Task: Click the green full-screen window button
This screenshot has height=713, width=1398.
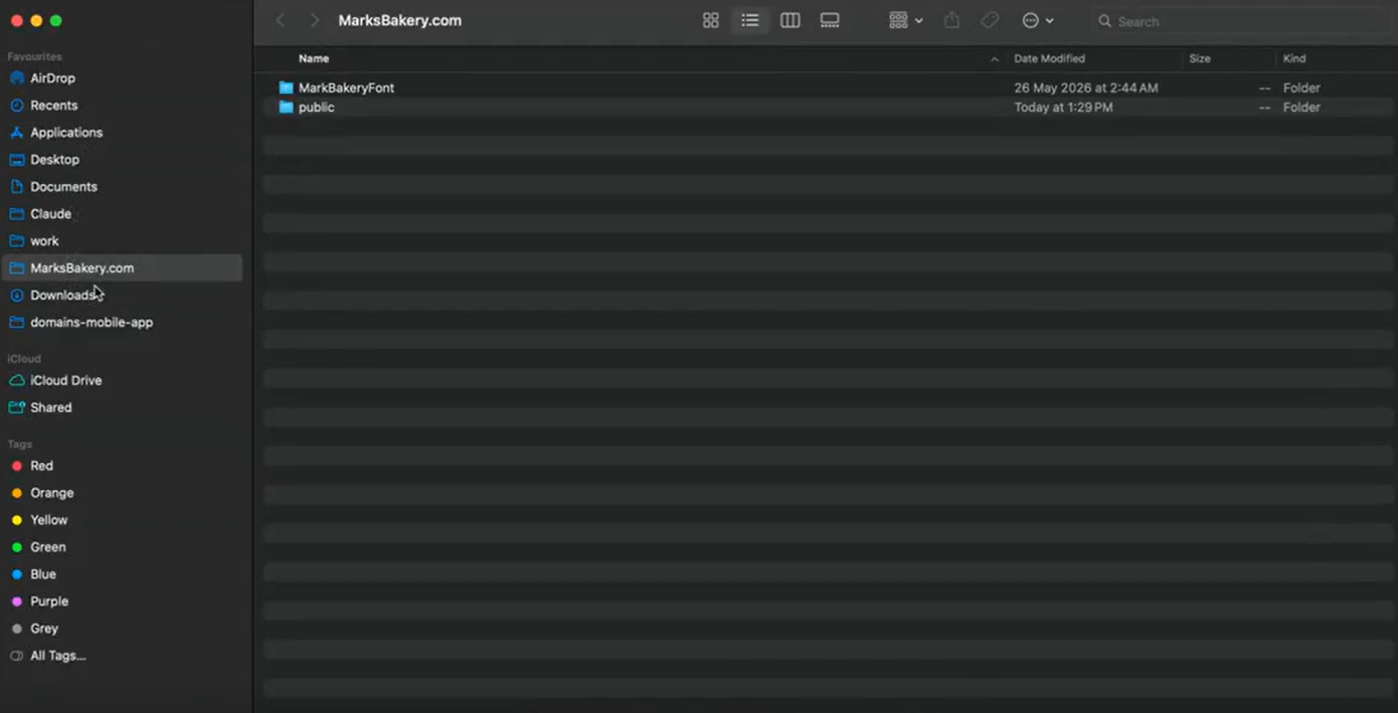Action: tap(56, 21)
